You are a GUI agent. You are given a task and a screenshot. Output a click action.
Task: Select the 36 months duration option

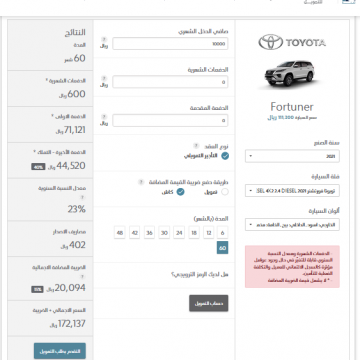(149, 233)
